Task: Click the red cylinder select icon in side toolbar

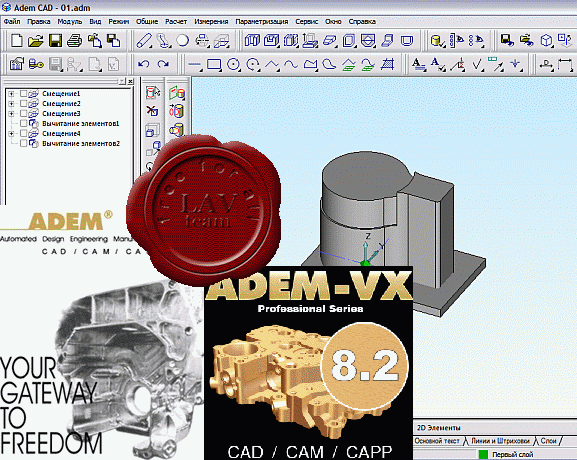Action: pyautogui.click(x=153, y=92)
